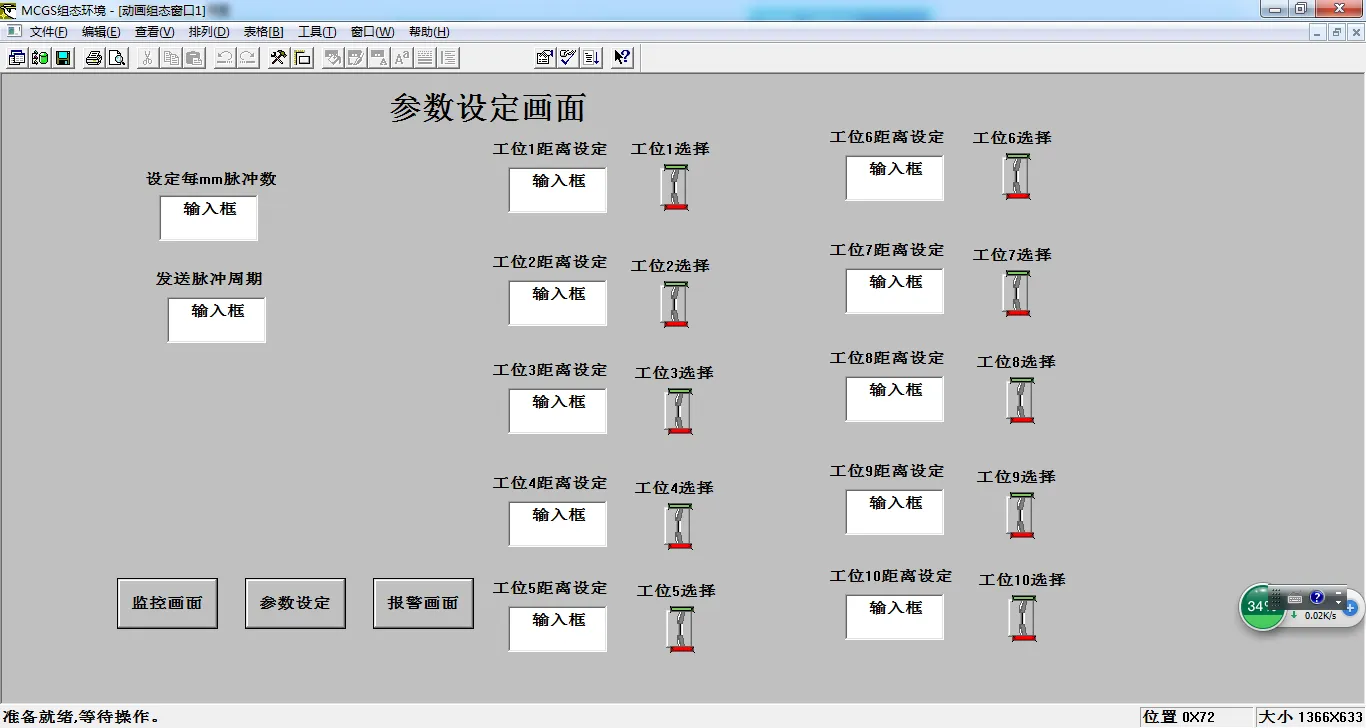This screenshot has width=1366, height=728.
Task: Click the Copy toolbar icon
Action: [x=170, y=57]
